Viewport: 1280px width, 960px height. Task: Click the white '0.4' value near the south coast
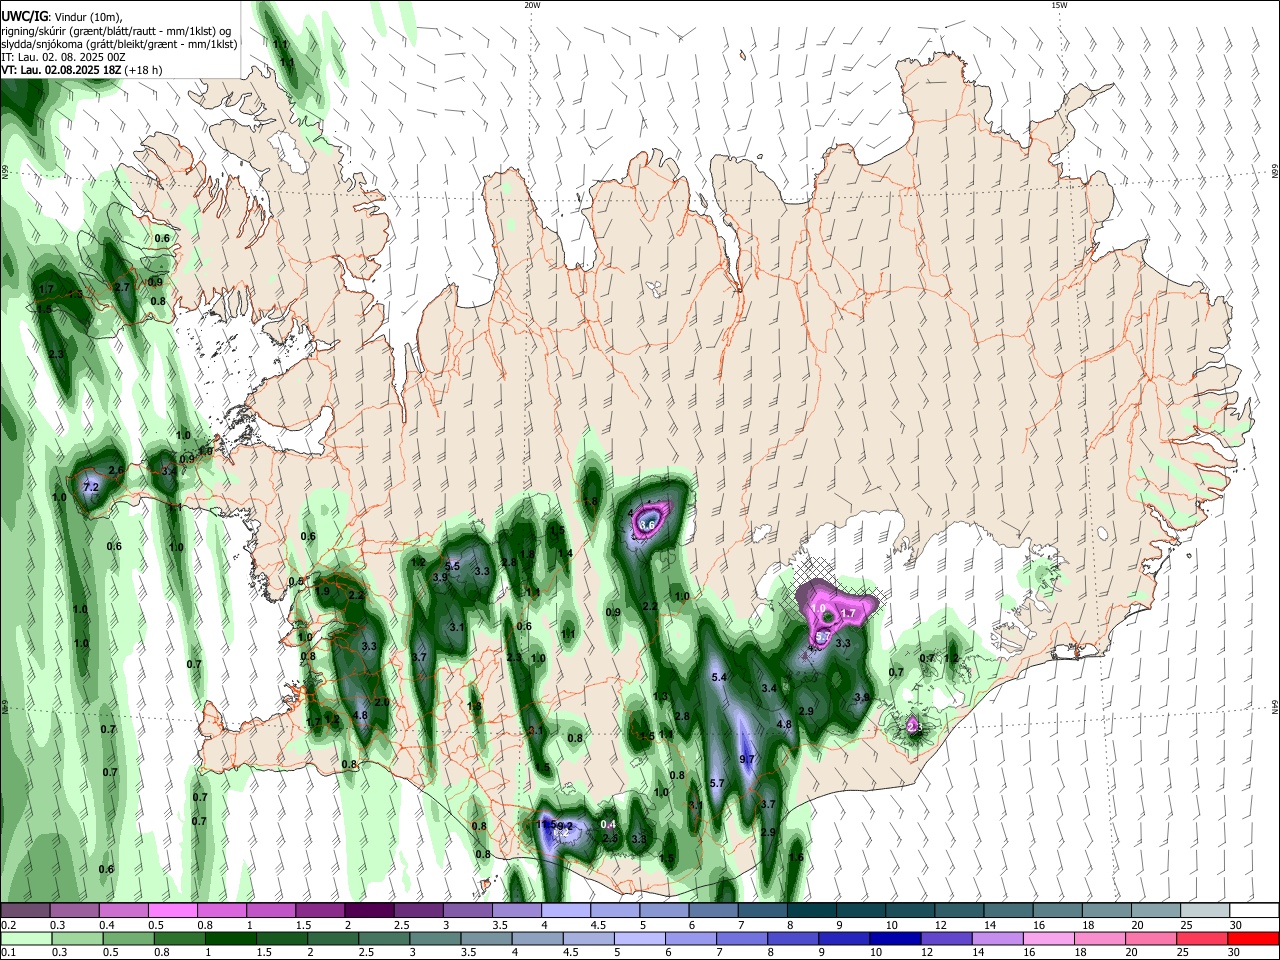(x=607, y=824)
